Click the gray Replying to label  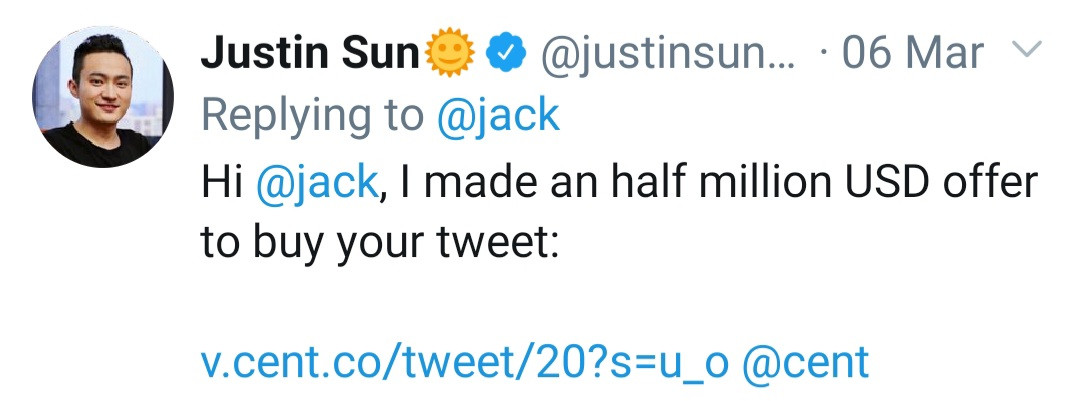coord(312,116)
